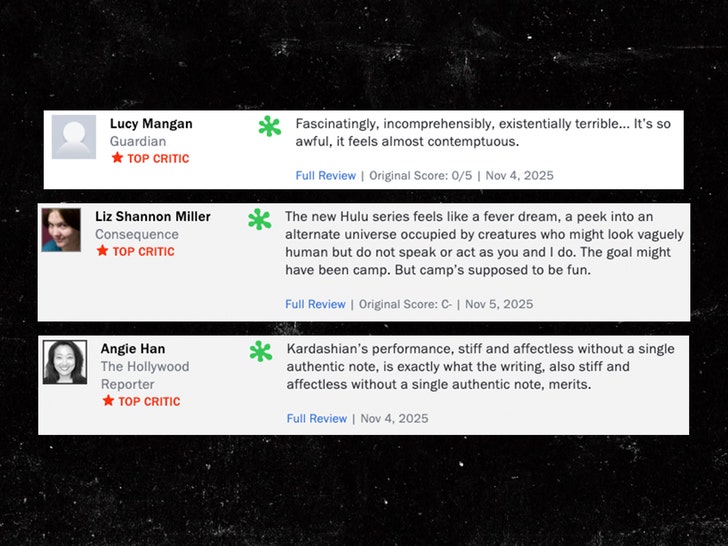The width and height of the screenshot is (728, 546).
Task: Click Top Critic star beside Angie Han
Action: 108,401
